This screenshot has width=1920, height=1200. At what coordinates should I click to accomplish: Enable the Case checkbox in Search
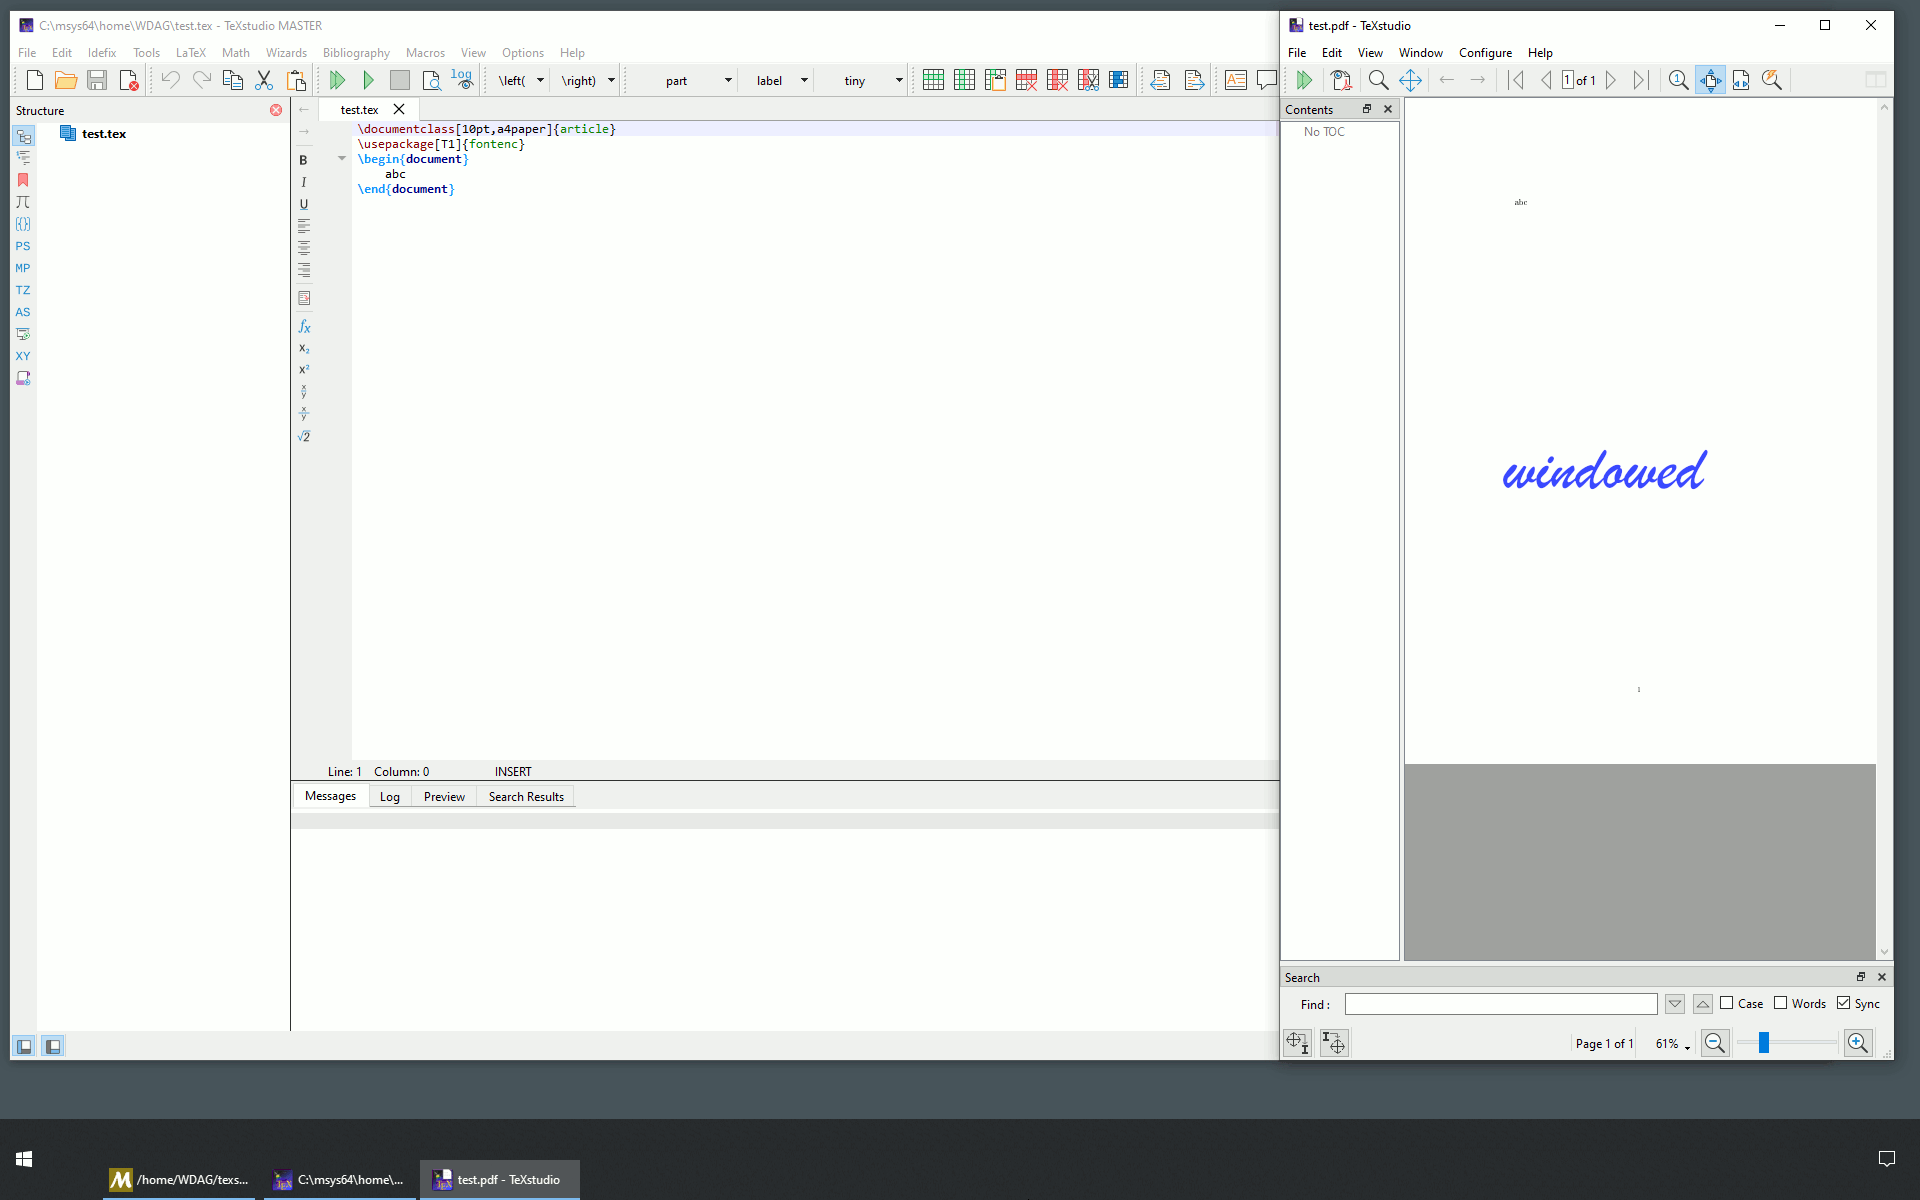point(1727,1003)
